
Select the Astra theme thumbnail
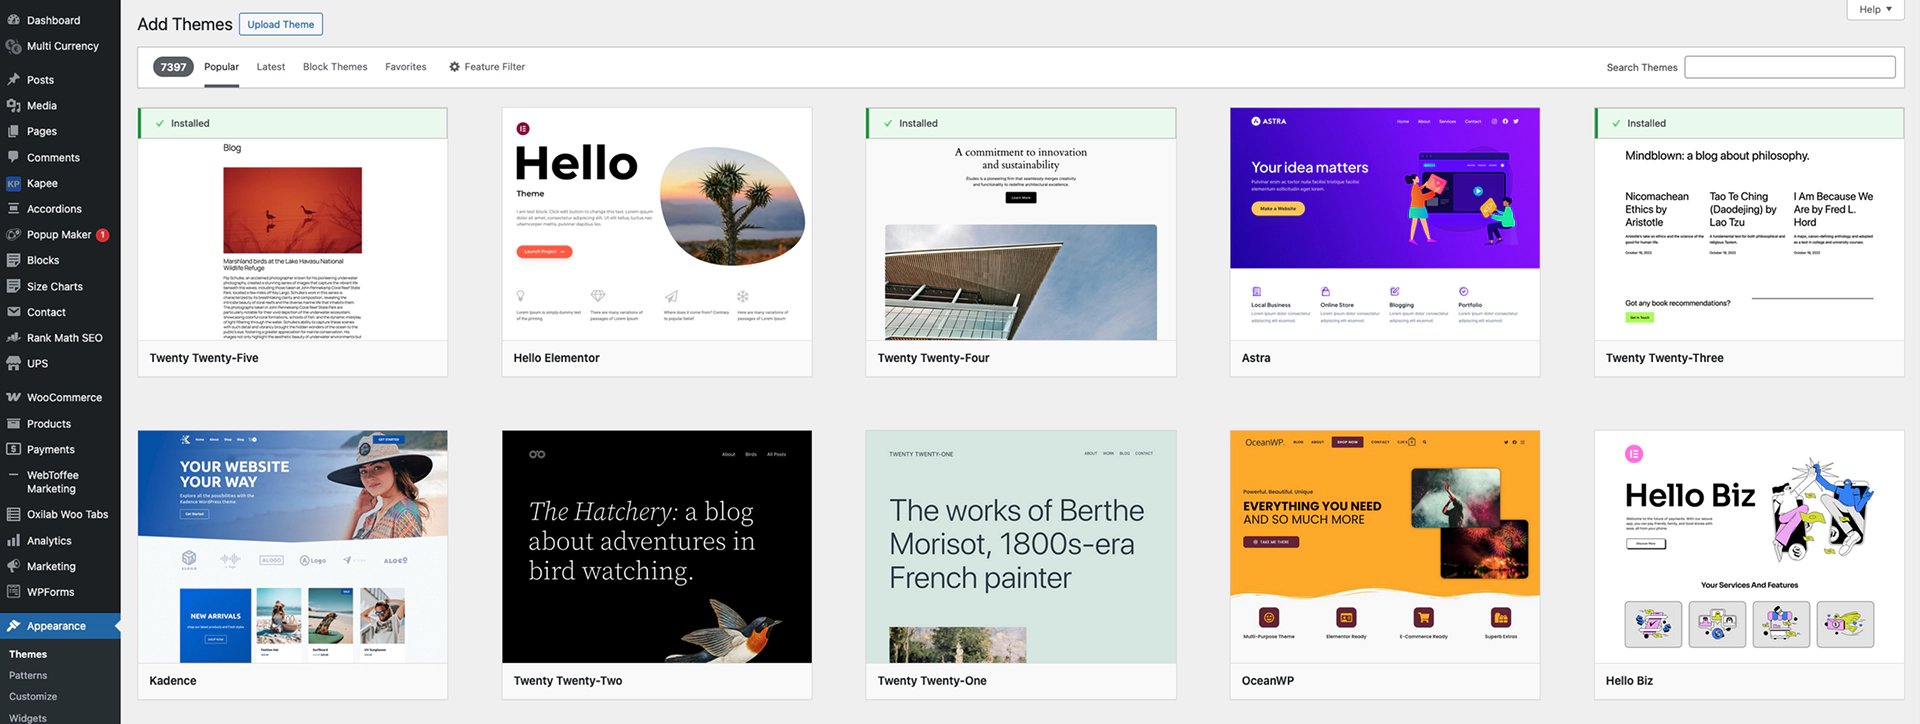tap(1385, 224)
